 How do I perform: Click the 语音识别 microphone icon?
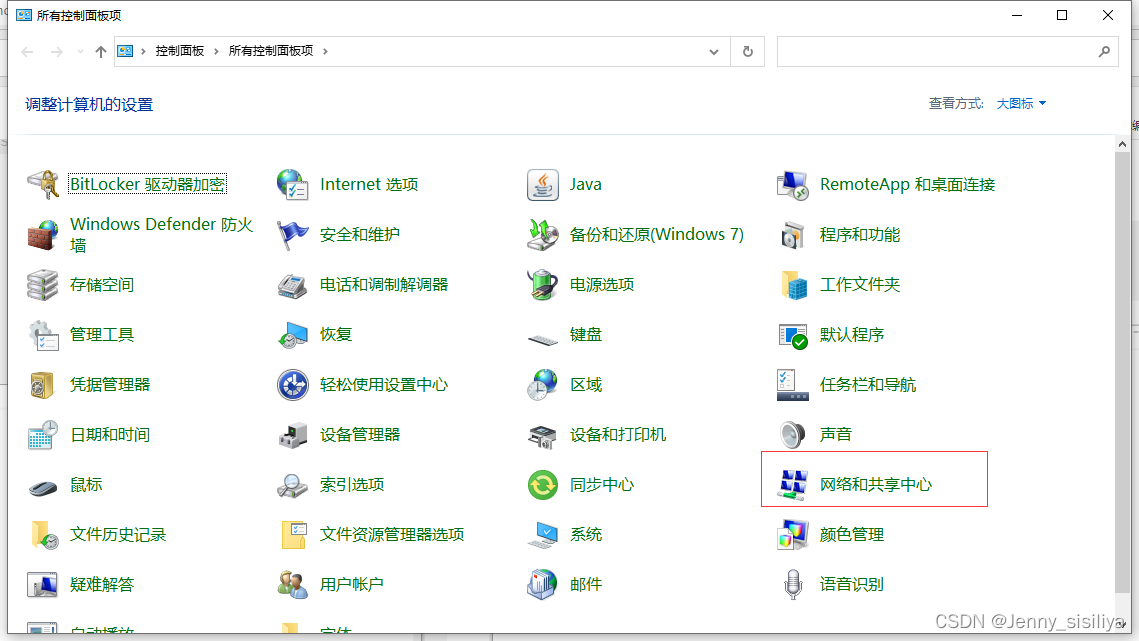(x=793, y=584)
